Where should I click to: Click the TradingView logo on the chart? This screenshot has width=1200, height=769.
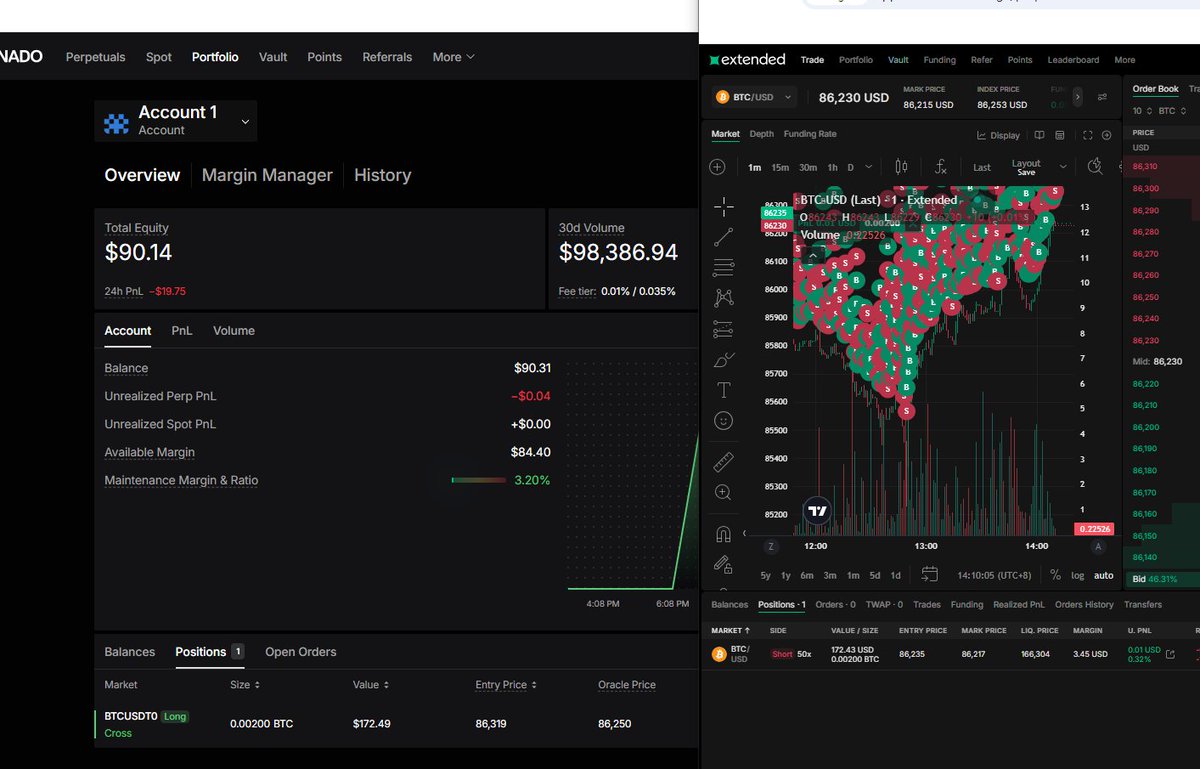tap(818, 511)
